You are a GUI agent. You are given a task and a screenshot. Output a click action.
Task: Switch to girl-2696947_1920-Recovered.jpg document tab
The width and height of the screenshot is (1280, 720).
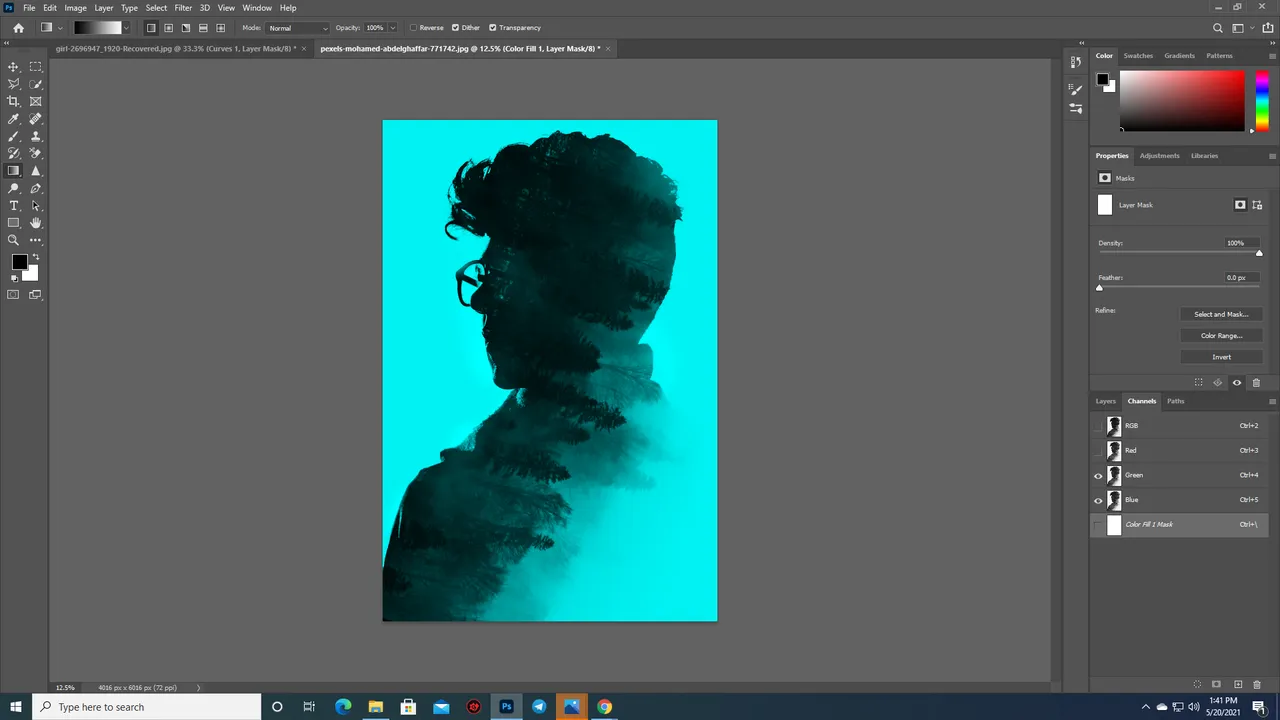click(176, 48)
